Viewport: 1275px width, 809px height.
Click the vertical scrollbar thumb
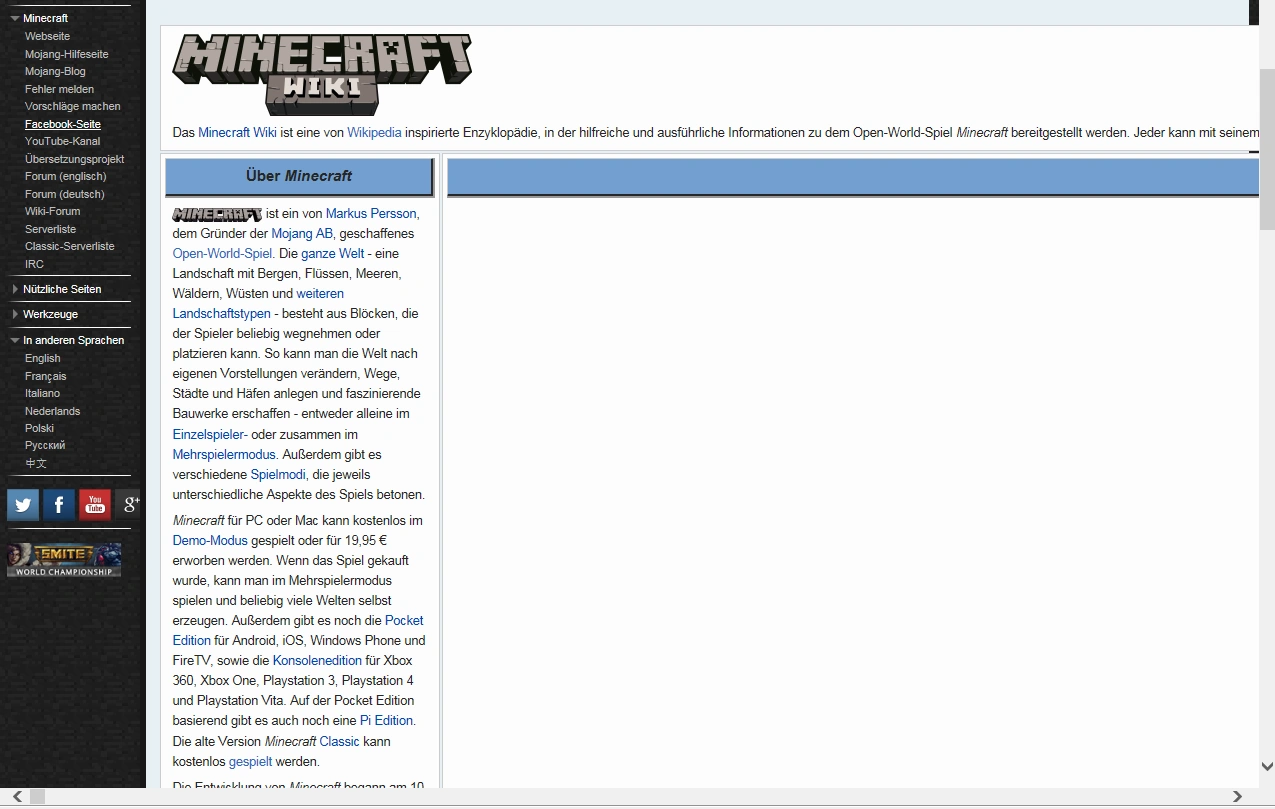click(x=1267, y=148)
